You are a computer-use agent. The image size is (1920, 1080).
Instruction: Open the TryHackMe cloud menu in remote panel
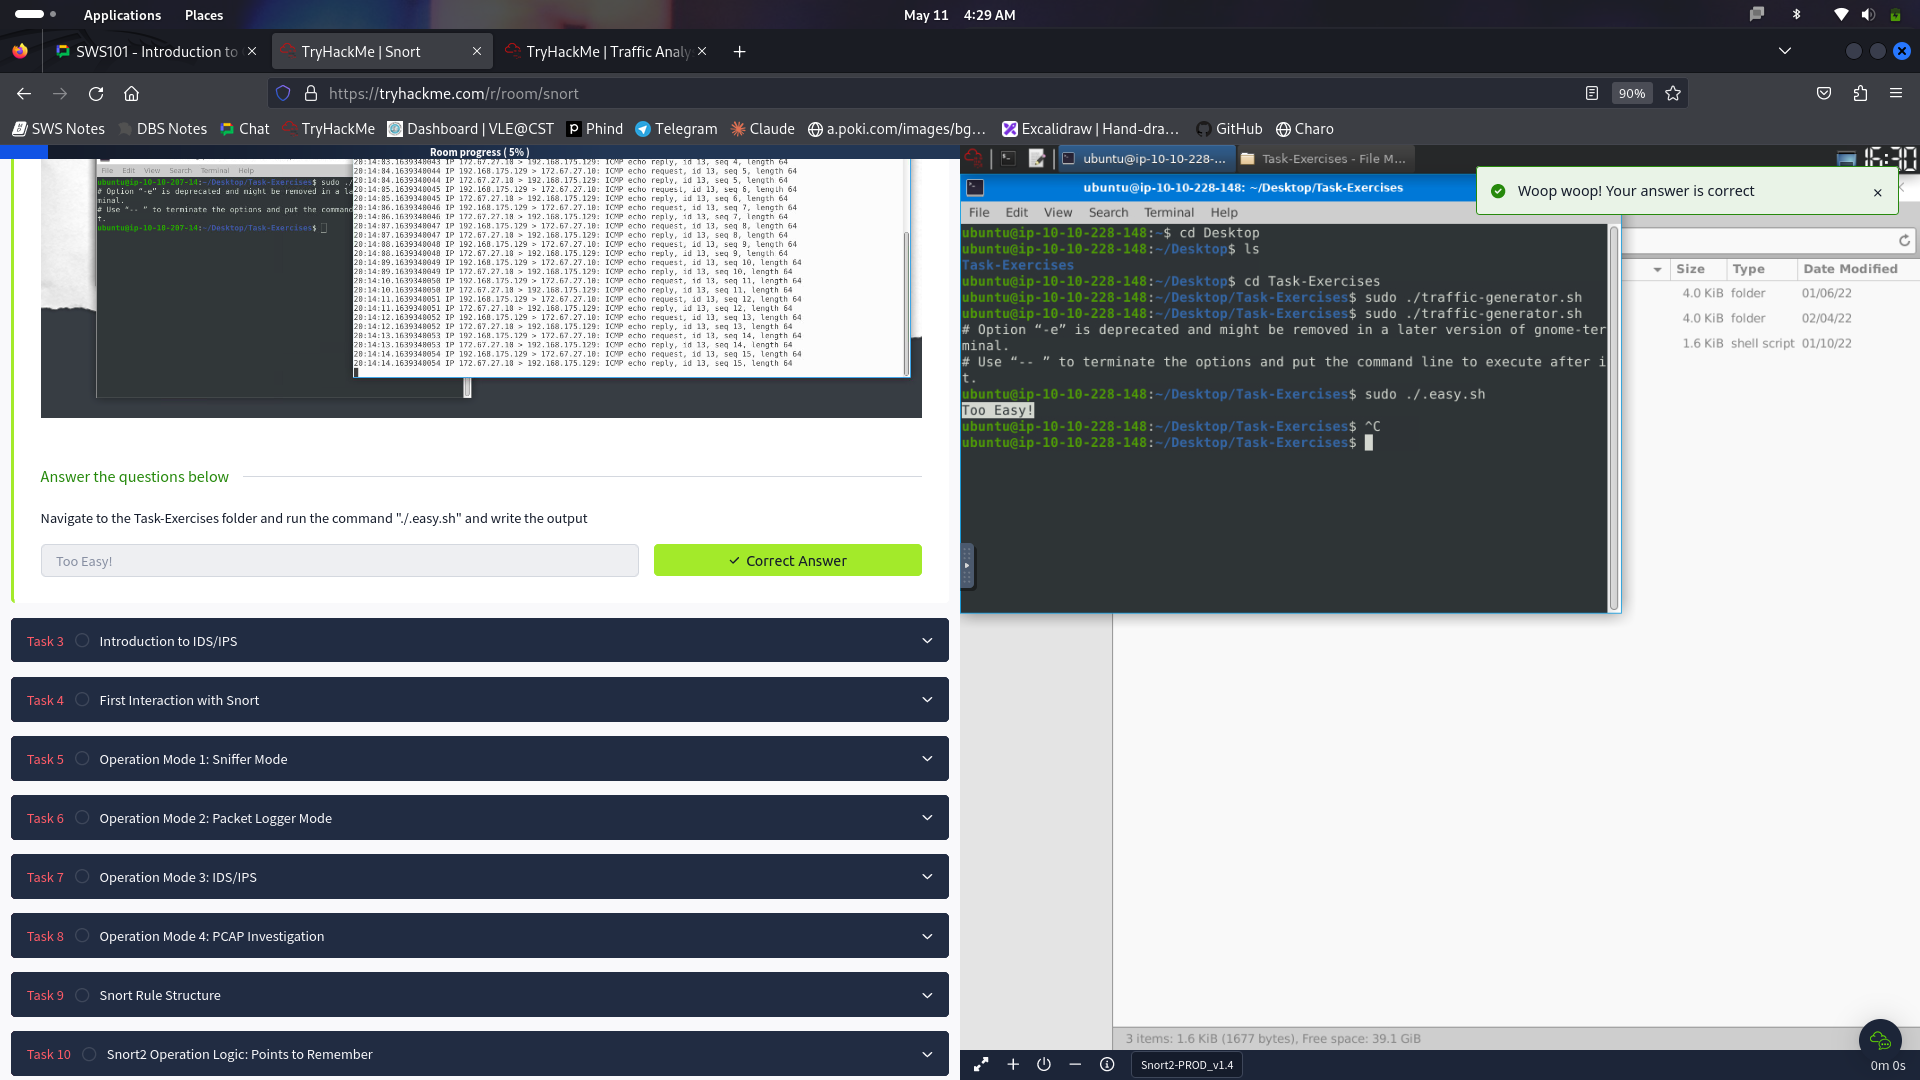click(x=973, y=158)
